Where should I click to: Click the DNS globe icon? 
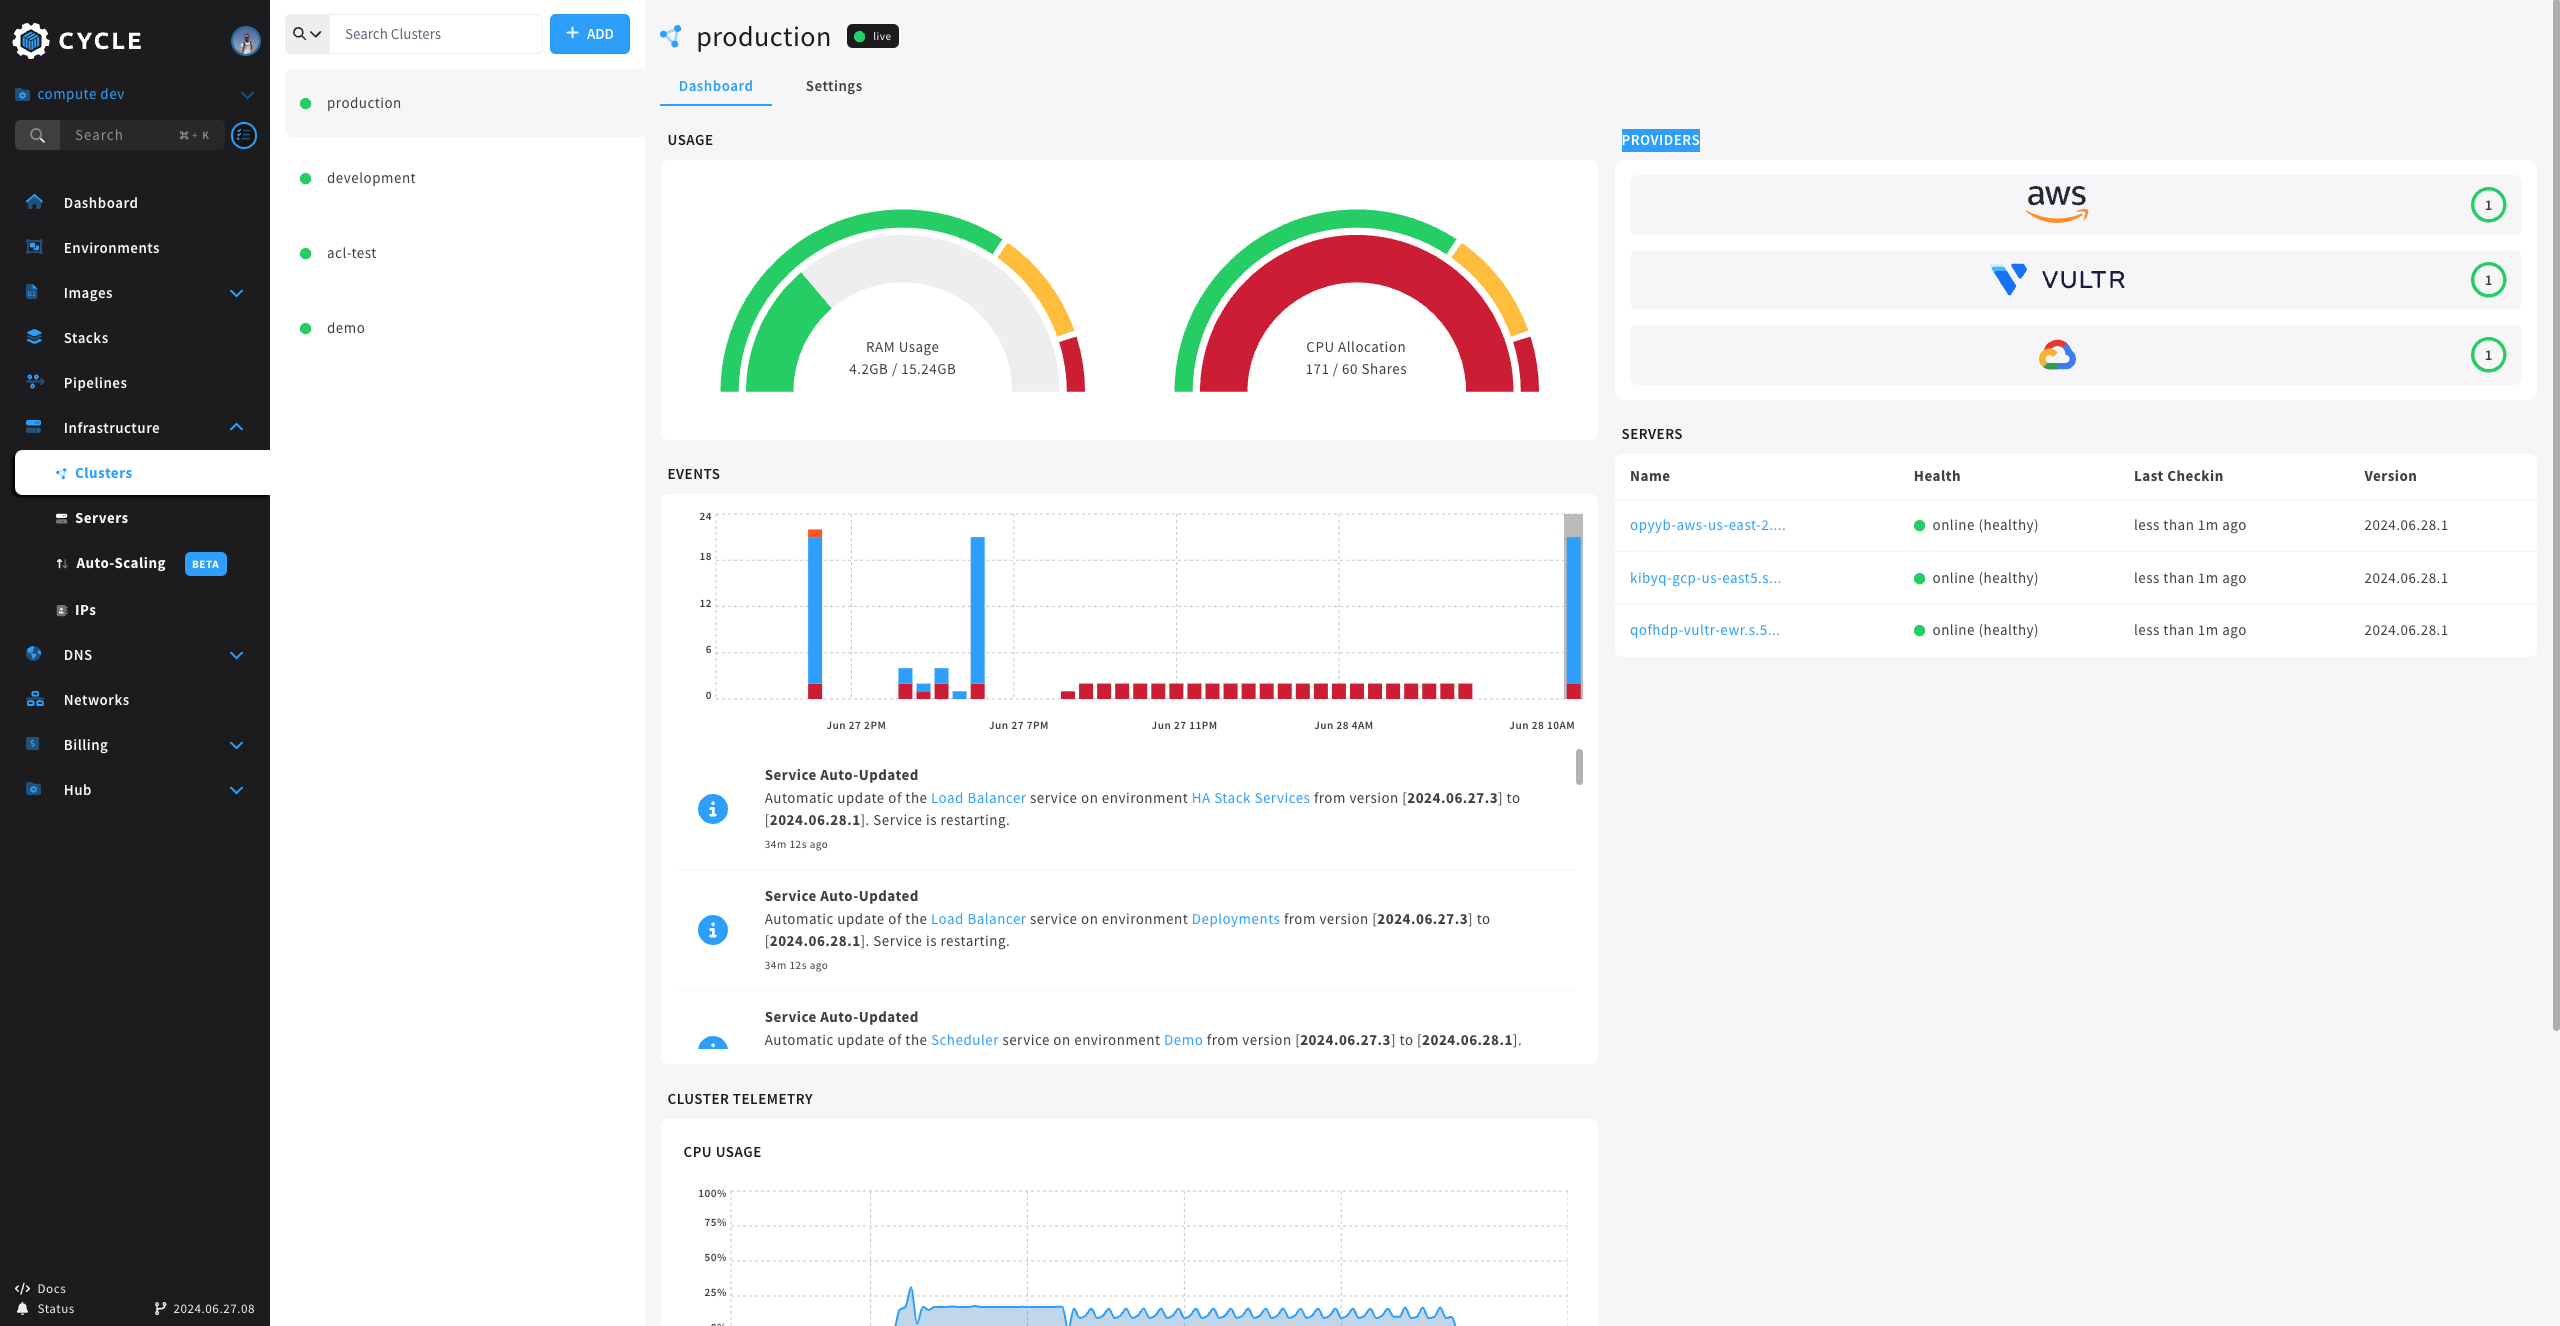[34, 654]
